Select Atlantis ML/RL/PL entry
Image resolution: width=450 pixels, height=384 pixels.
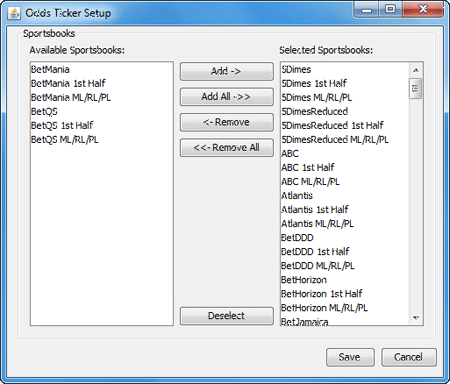coord(345,223)
